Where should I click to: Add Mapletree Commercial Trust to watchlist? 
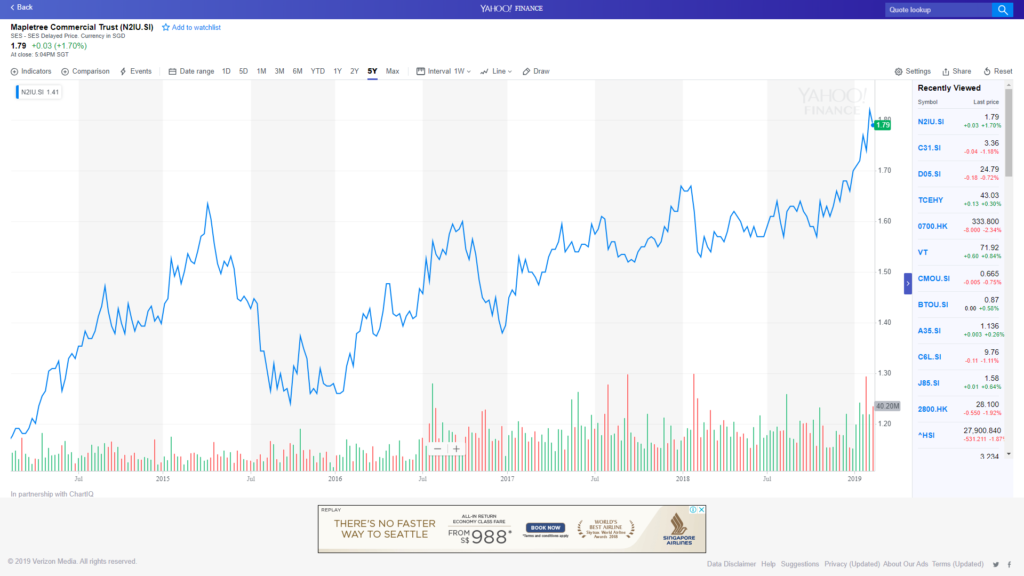(x=191, y=27)
